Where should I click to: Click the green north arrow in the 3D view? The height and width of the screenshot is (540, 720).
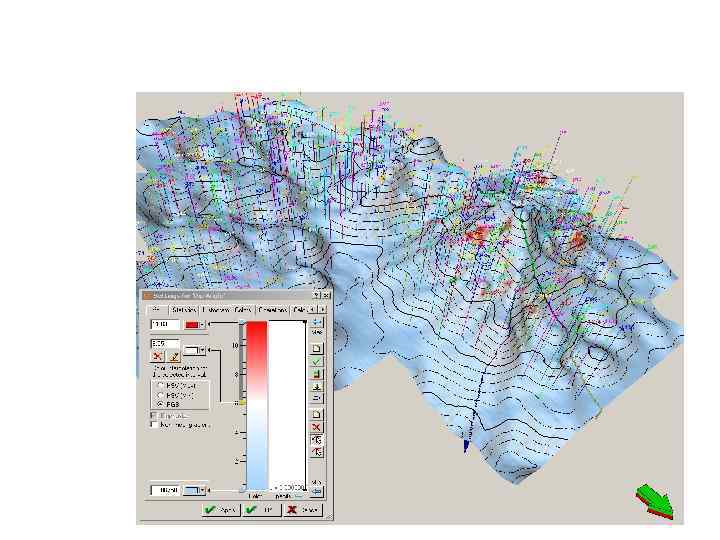click(x=655, y=501)
